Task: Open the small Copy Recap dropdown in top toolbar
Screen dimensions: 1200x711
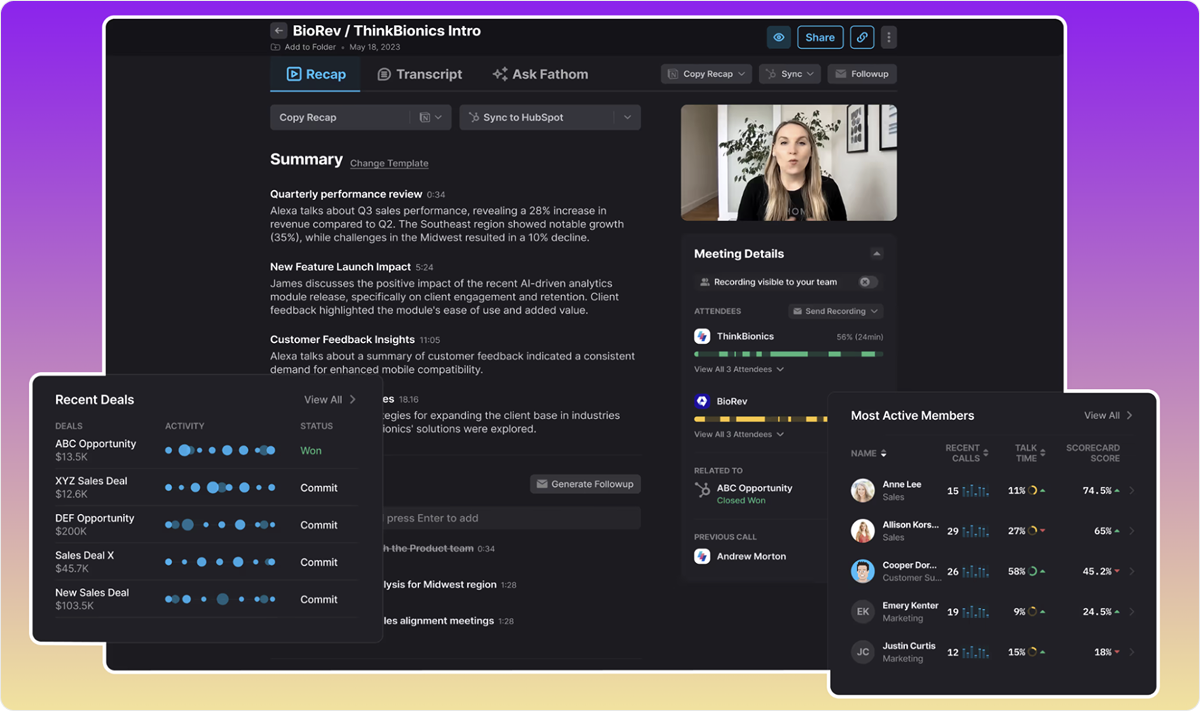Action: pos(707,74)
